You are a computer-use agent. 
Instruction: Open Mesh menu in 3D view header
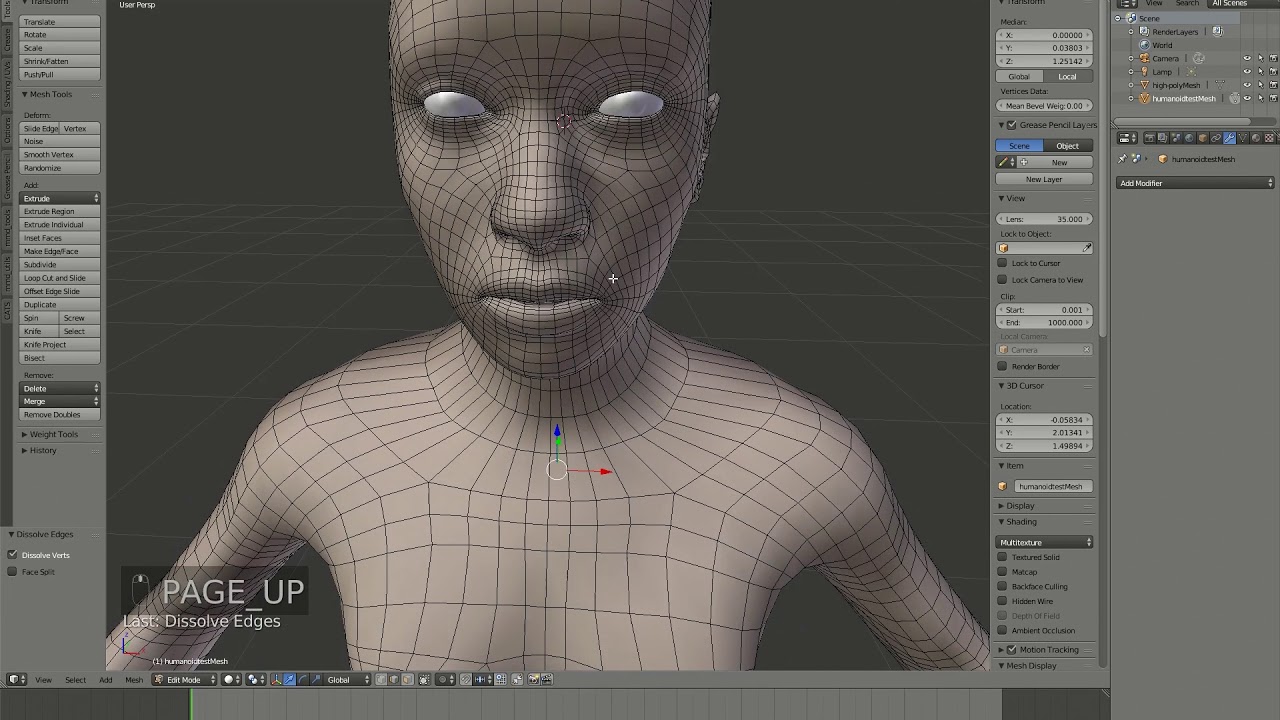pyautogui.click(x=133, y=680)
